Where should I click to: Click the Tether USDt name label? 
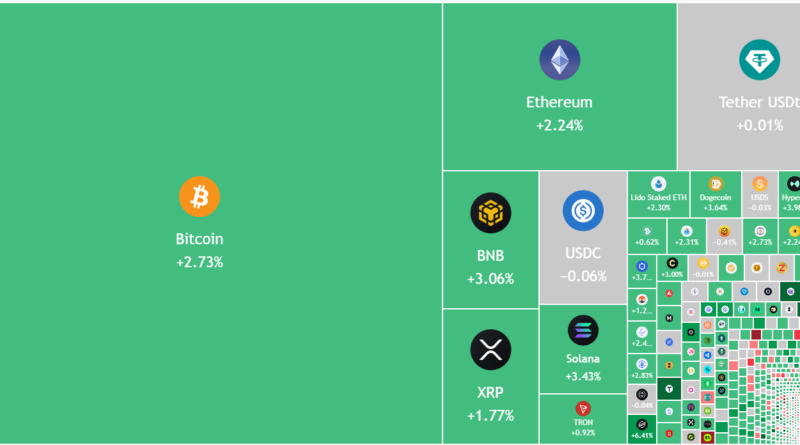(x=759, y=102)
